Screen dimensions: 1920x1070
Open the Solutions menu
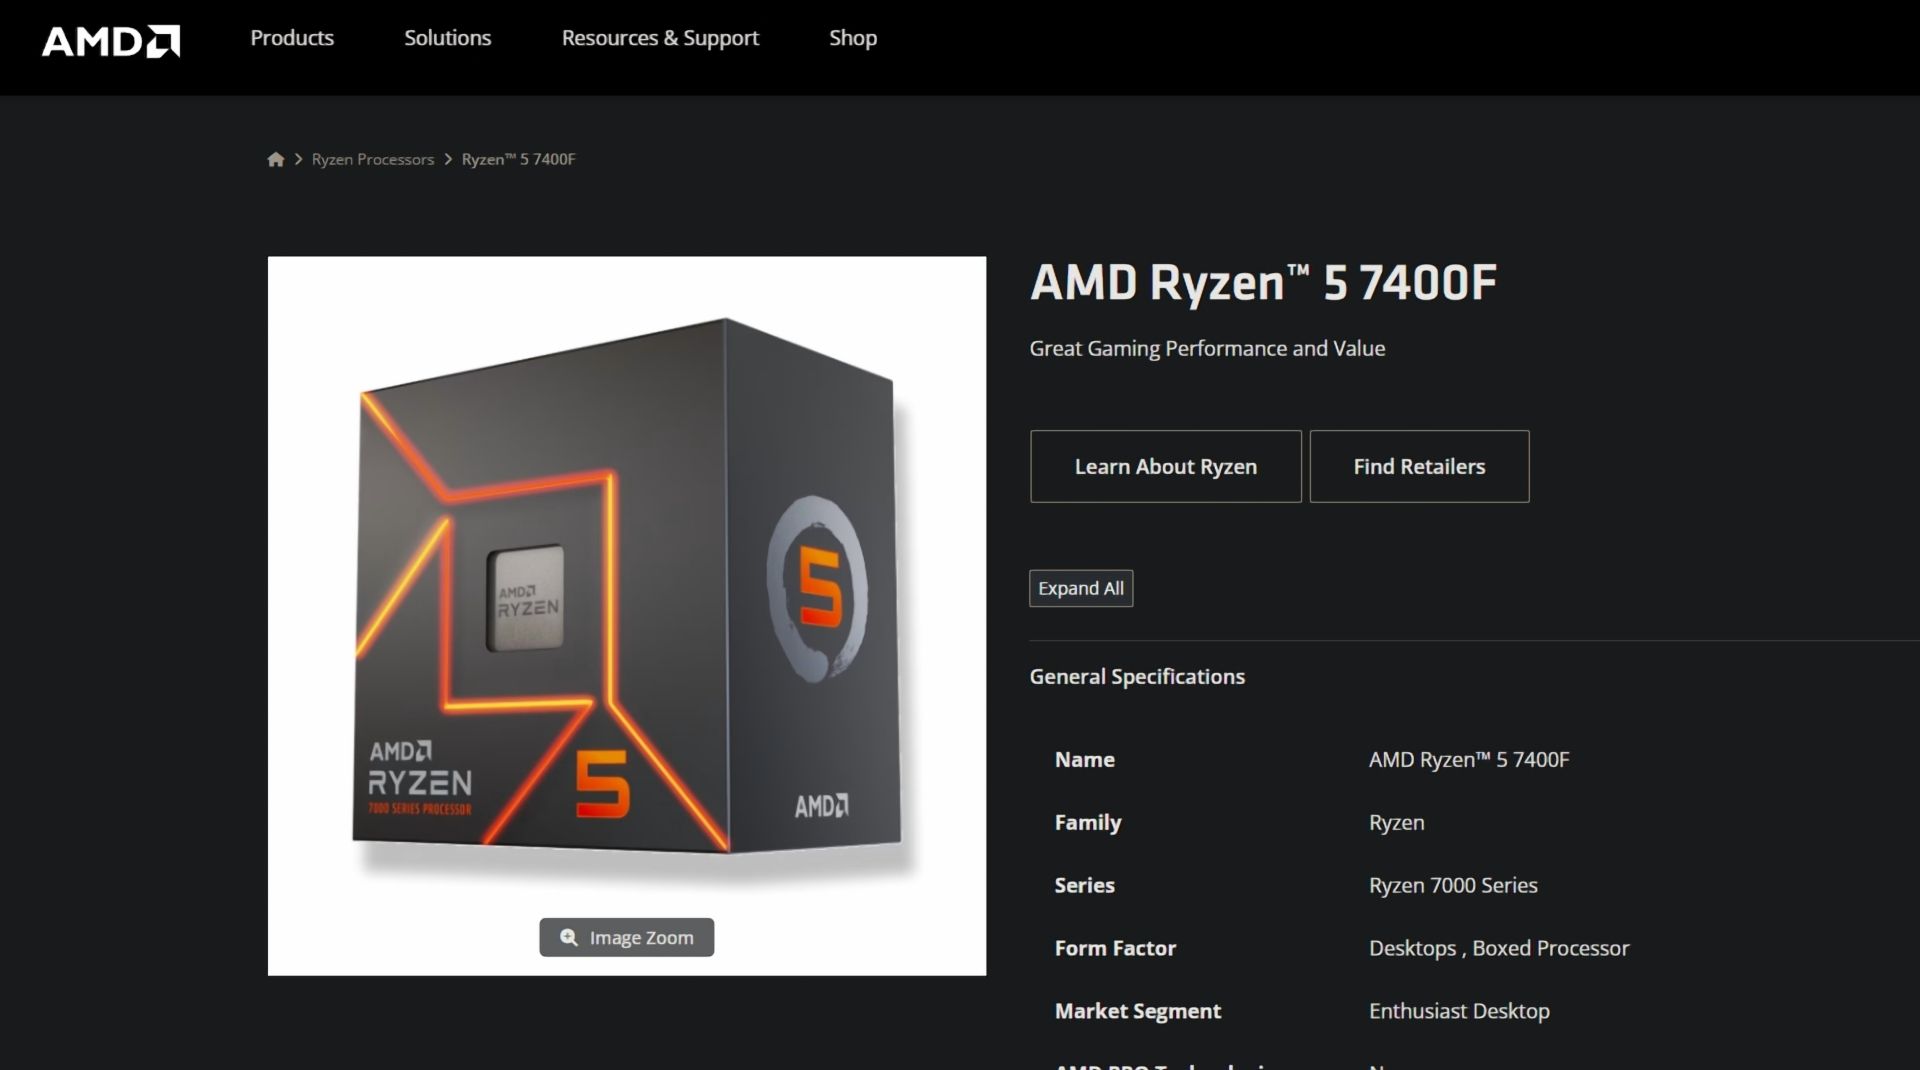tap(447, 38)
